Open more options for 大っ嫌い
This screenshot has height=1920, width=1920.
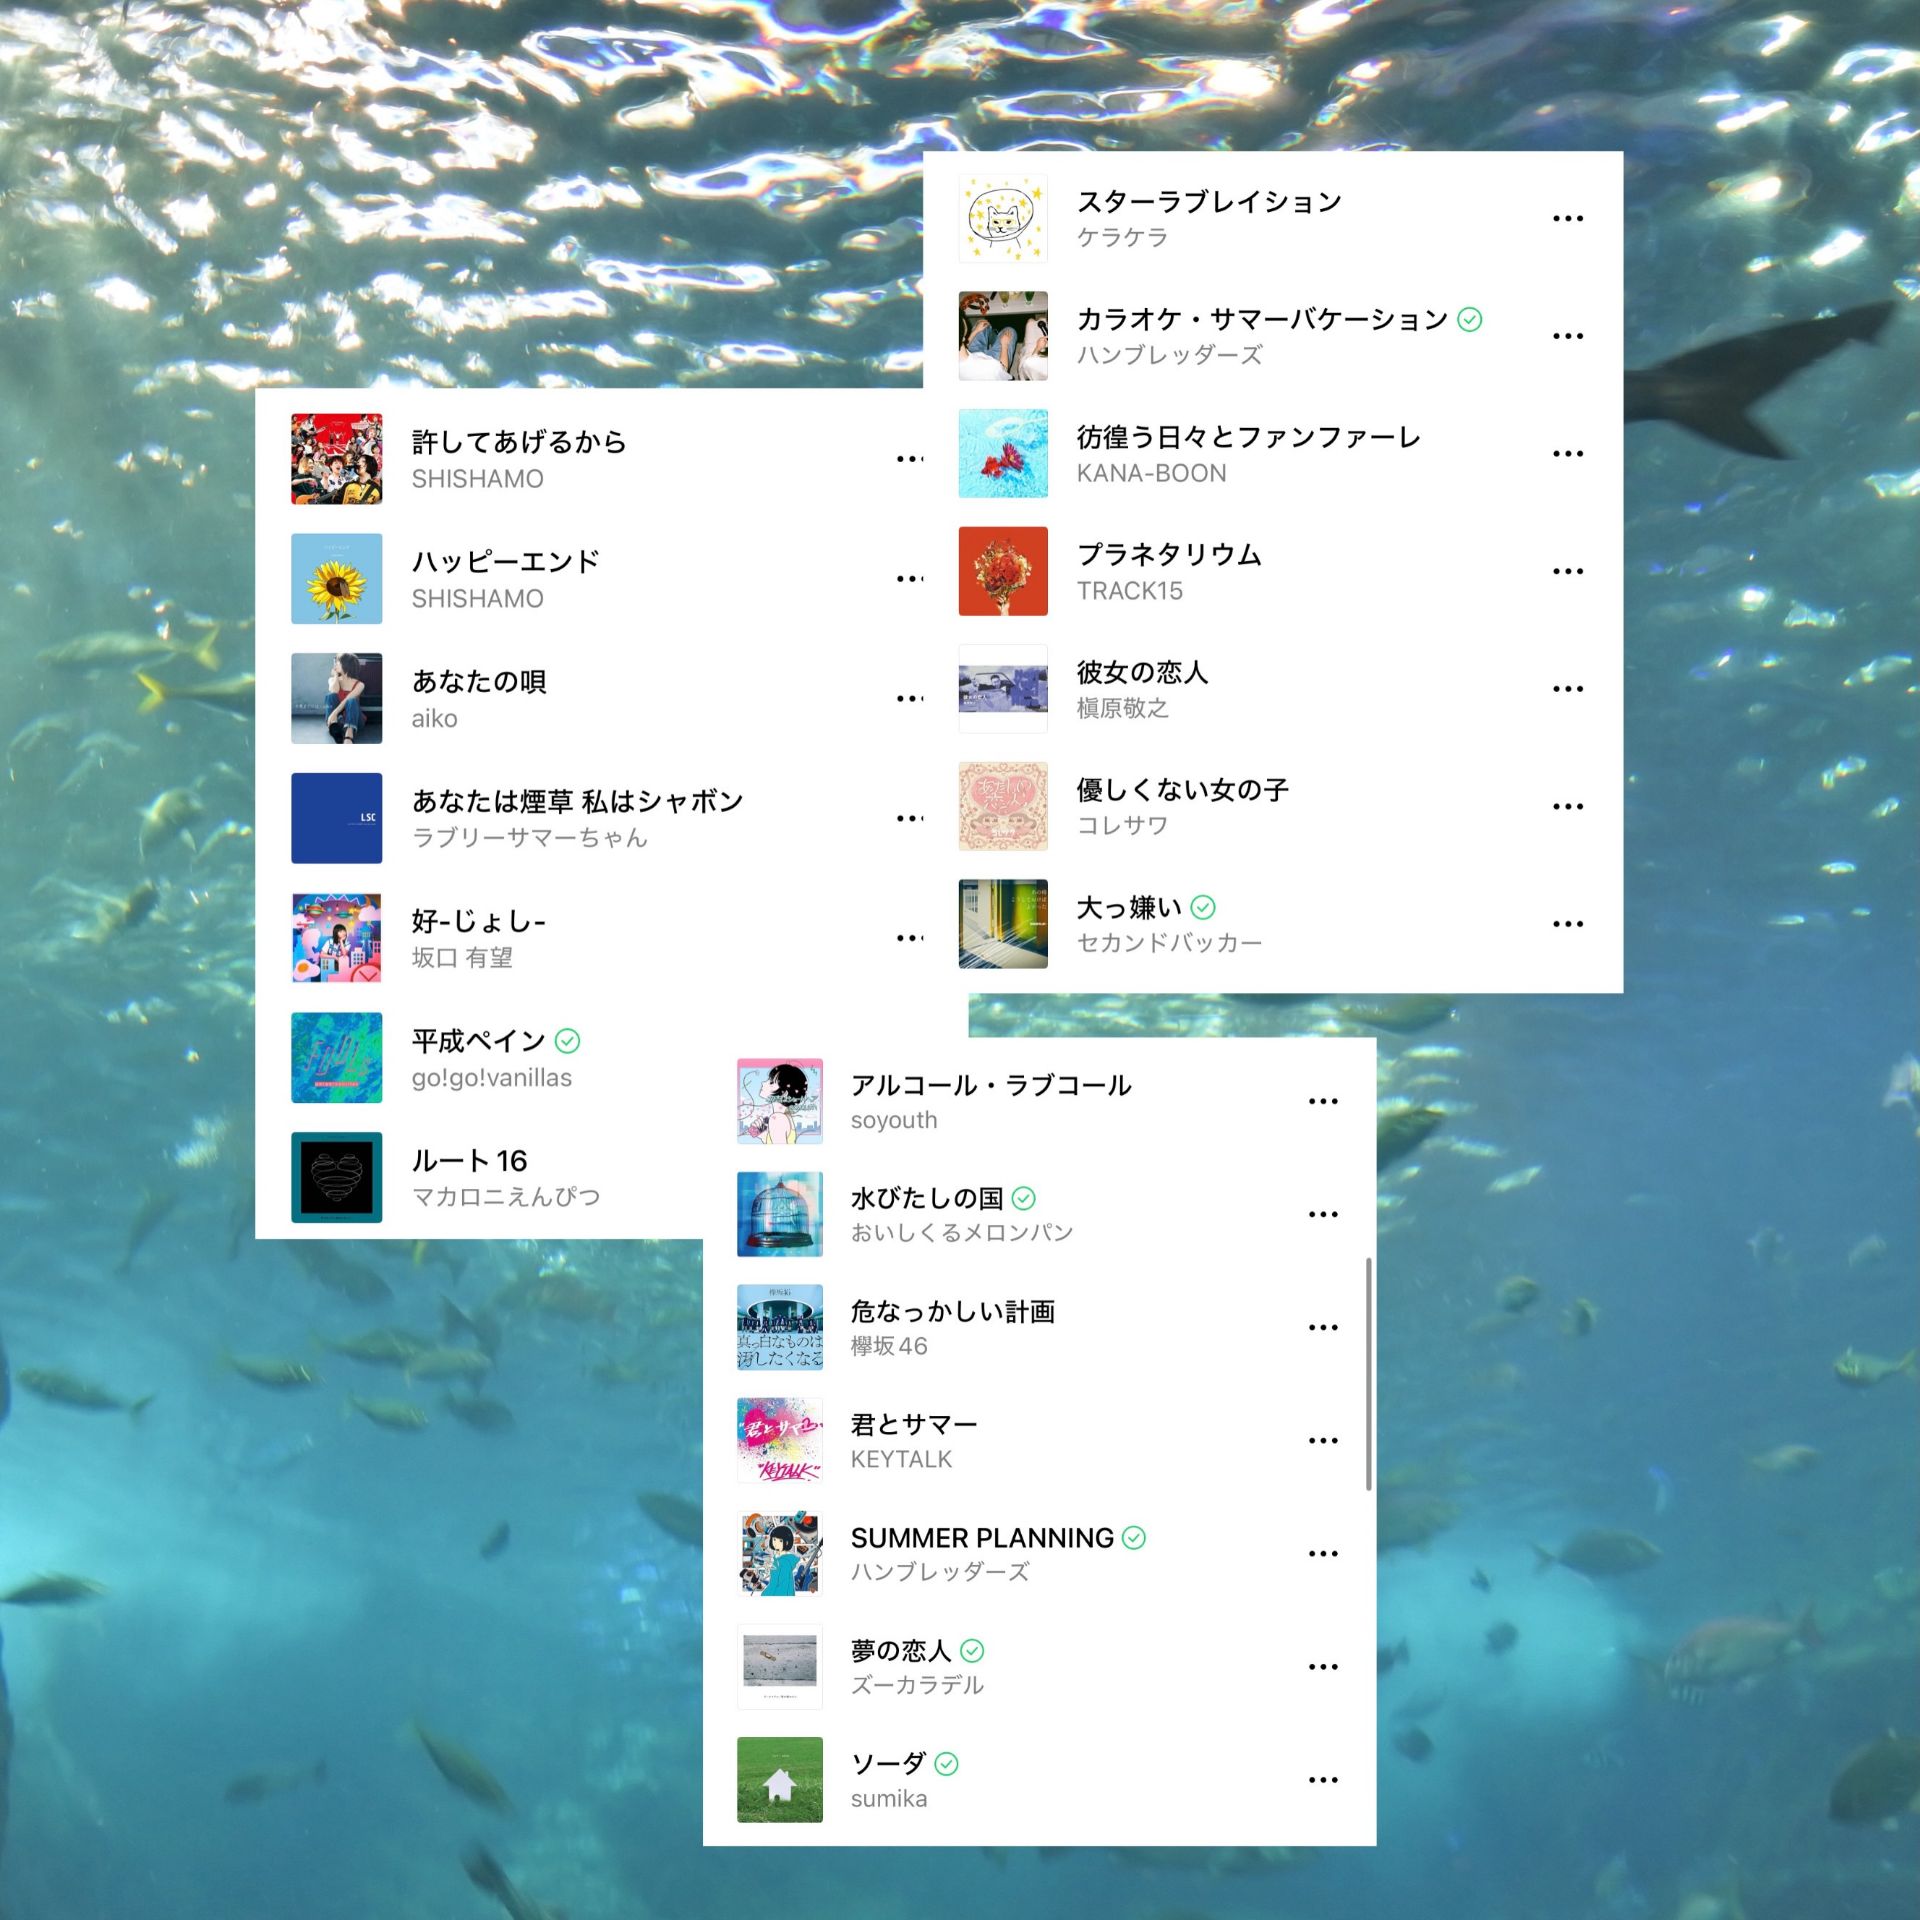1567,924
